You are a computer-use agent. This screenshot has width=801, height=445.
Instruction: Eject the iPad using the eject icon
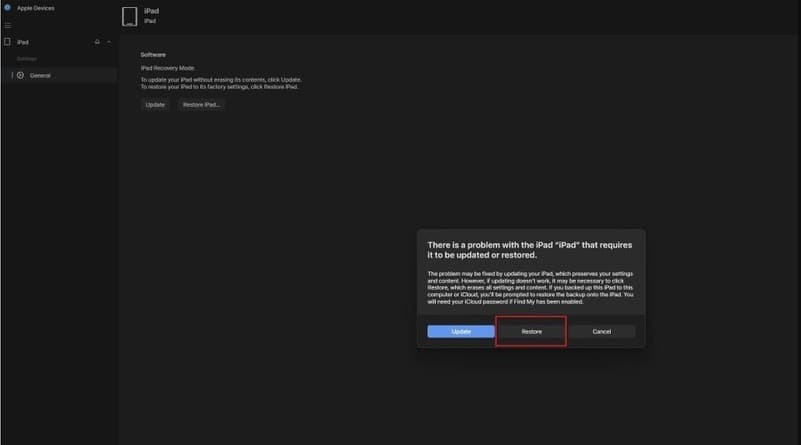pos(97,42)
